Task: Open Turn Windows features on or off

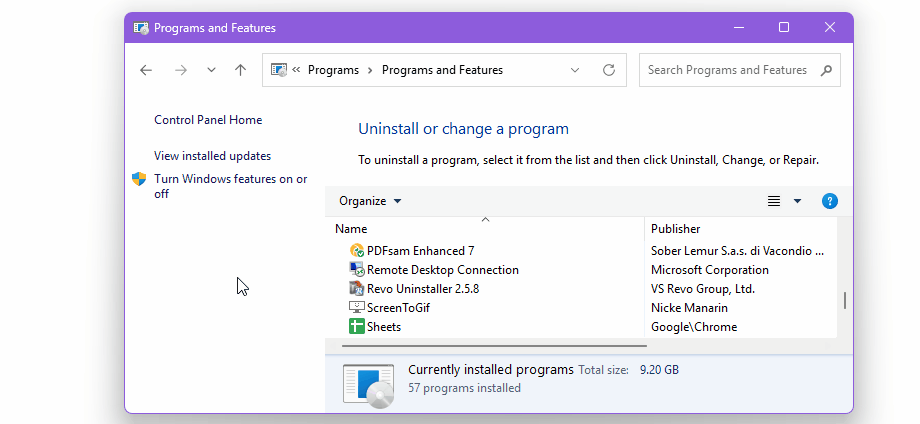Action: 231,186
